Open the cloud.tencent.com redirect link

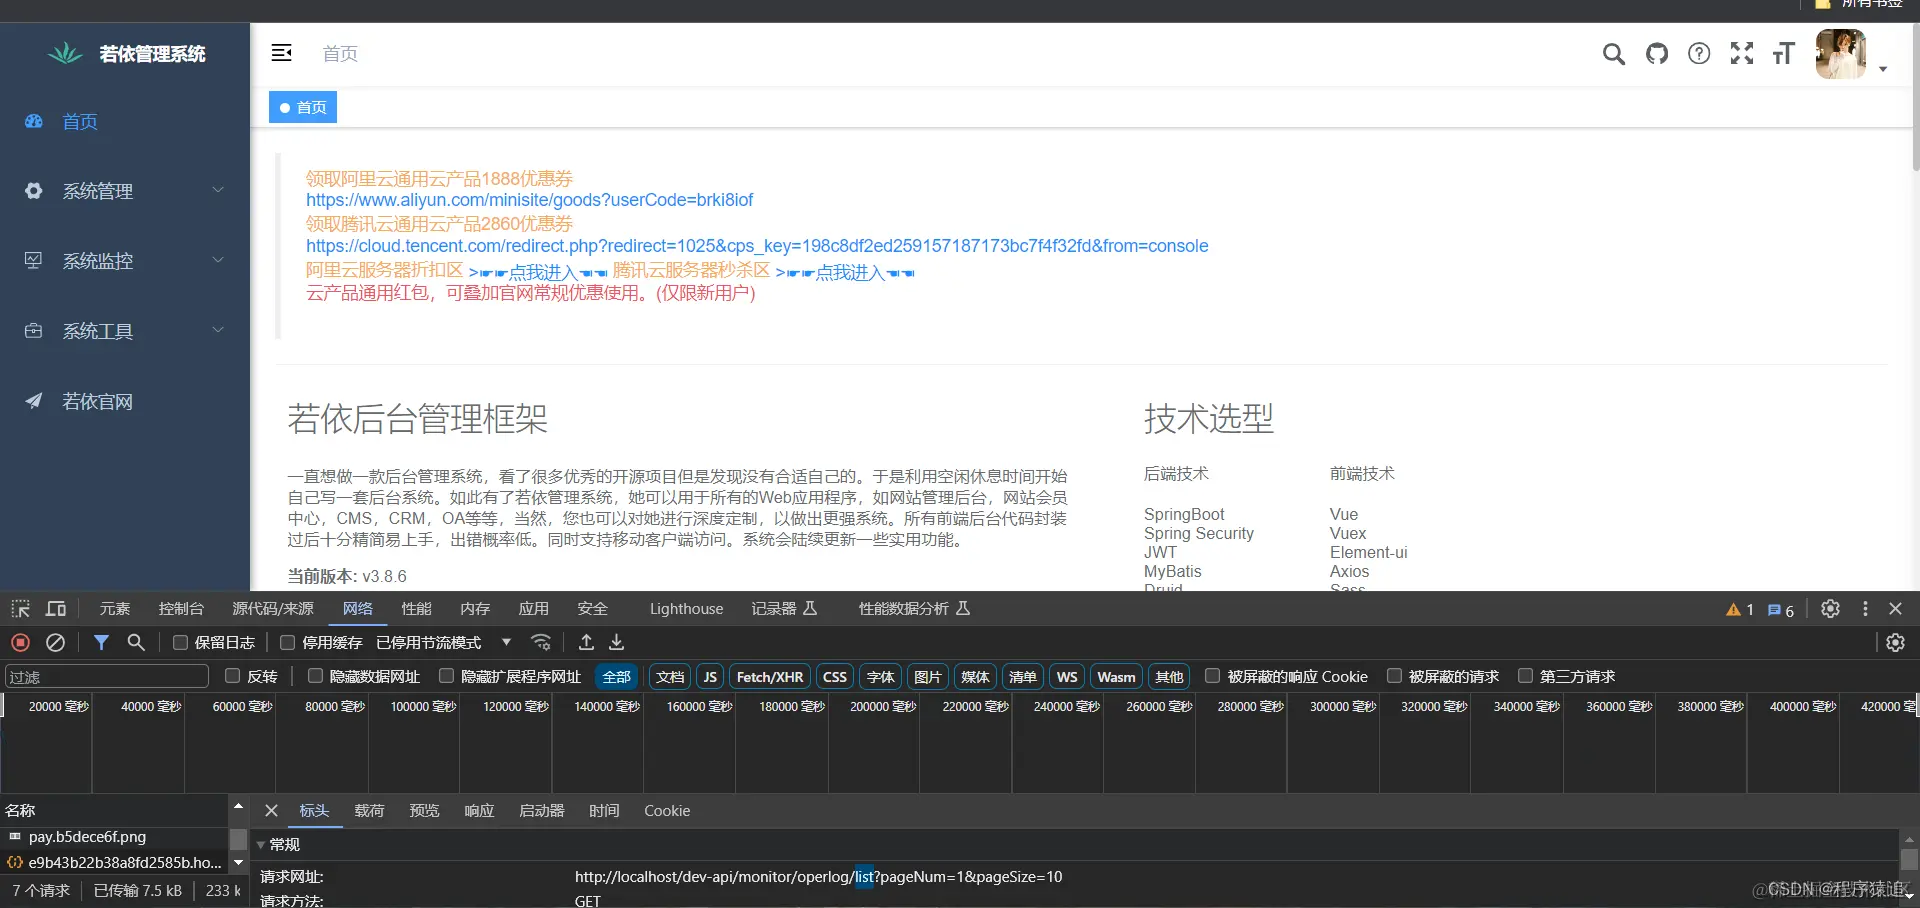tap(757, 246)
